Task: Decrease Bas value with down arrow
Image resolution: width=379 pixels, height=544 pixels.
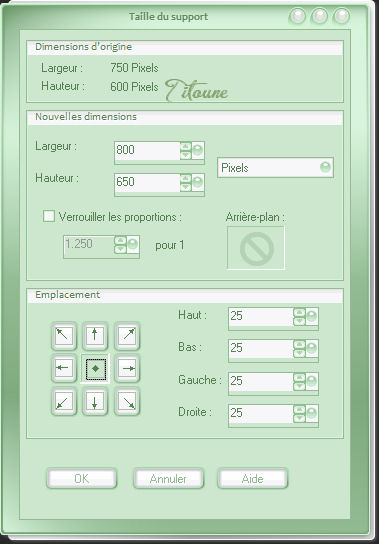Action: [299, 353]
